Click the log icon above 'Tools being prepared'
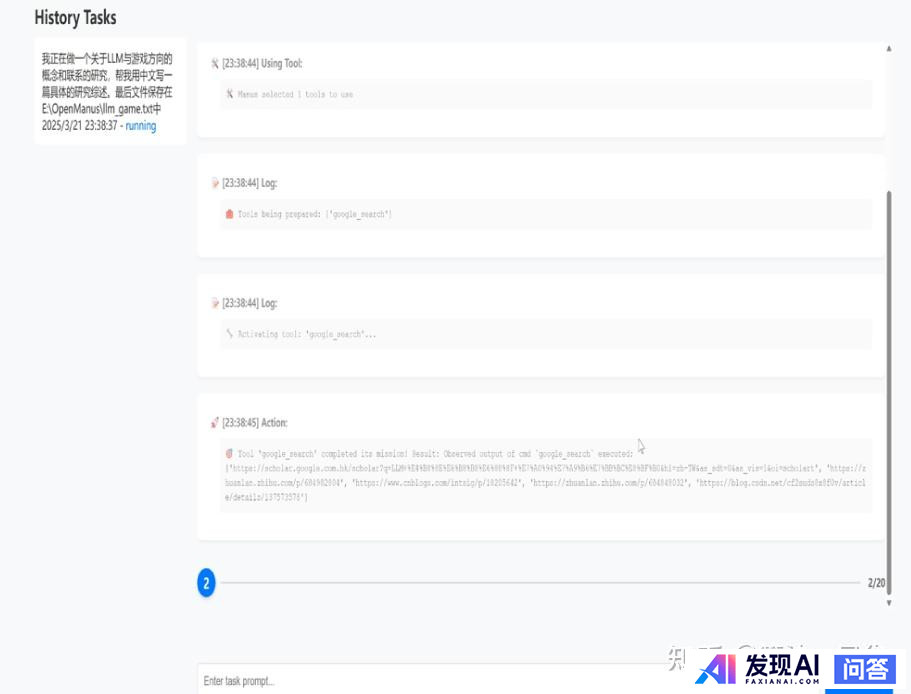The image size is (911, 694). click(x=214, y=183)
